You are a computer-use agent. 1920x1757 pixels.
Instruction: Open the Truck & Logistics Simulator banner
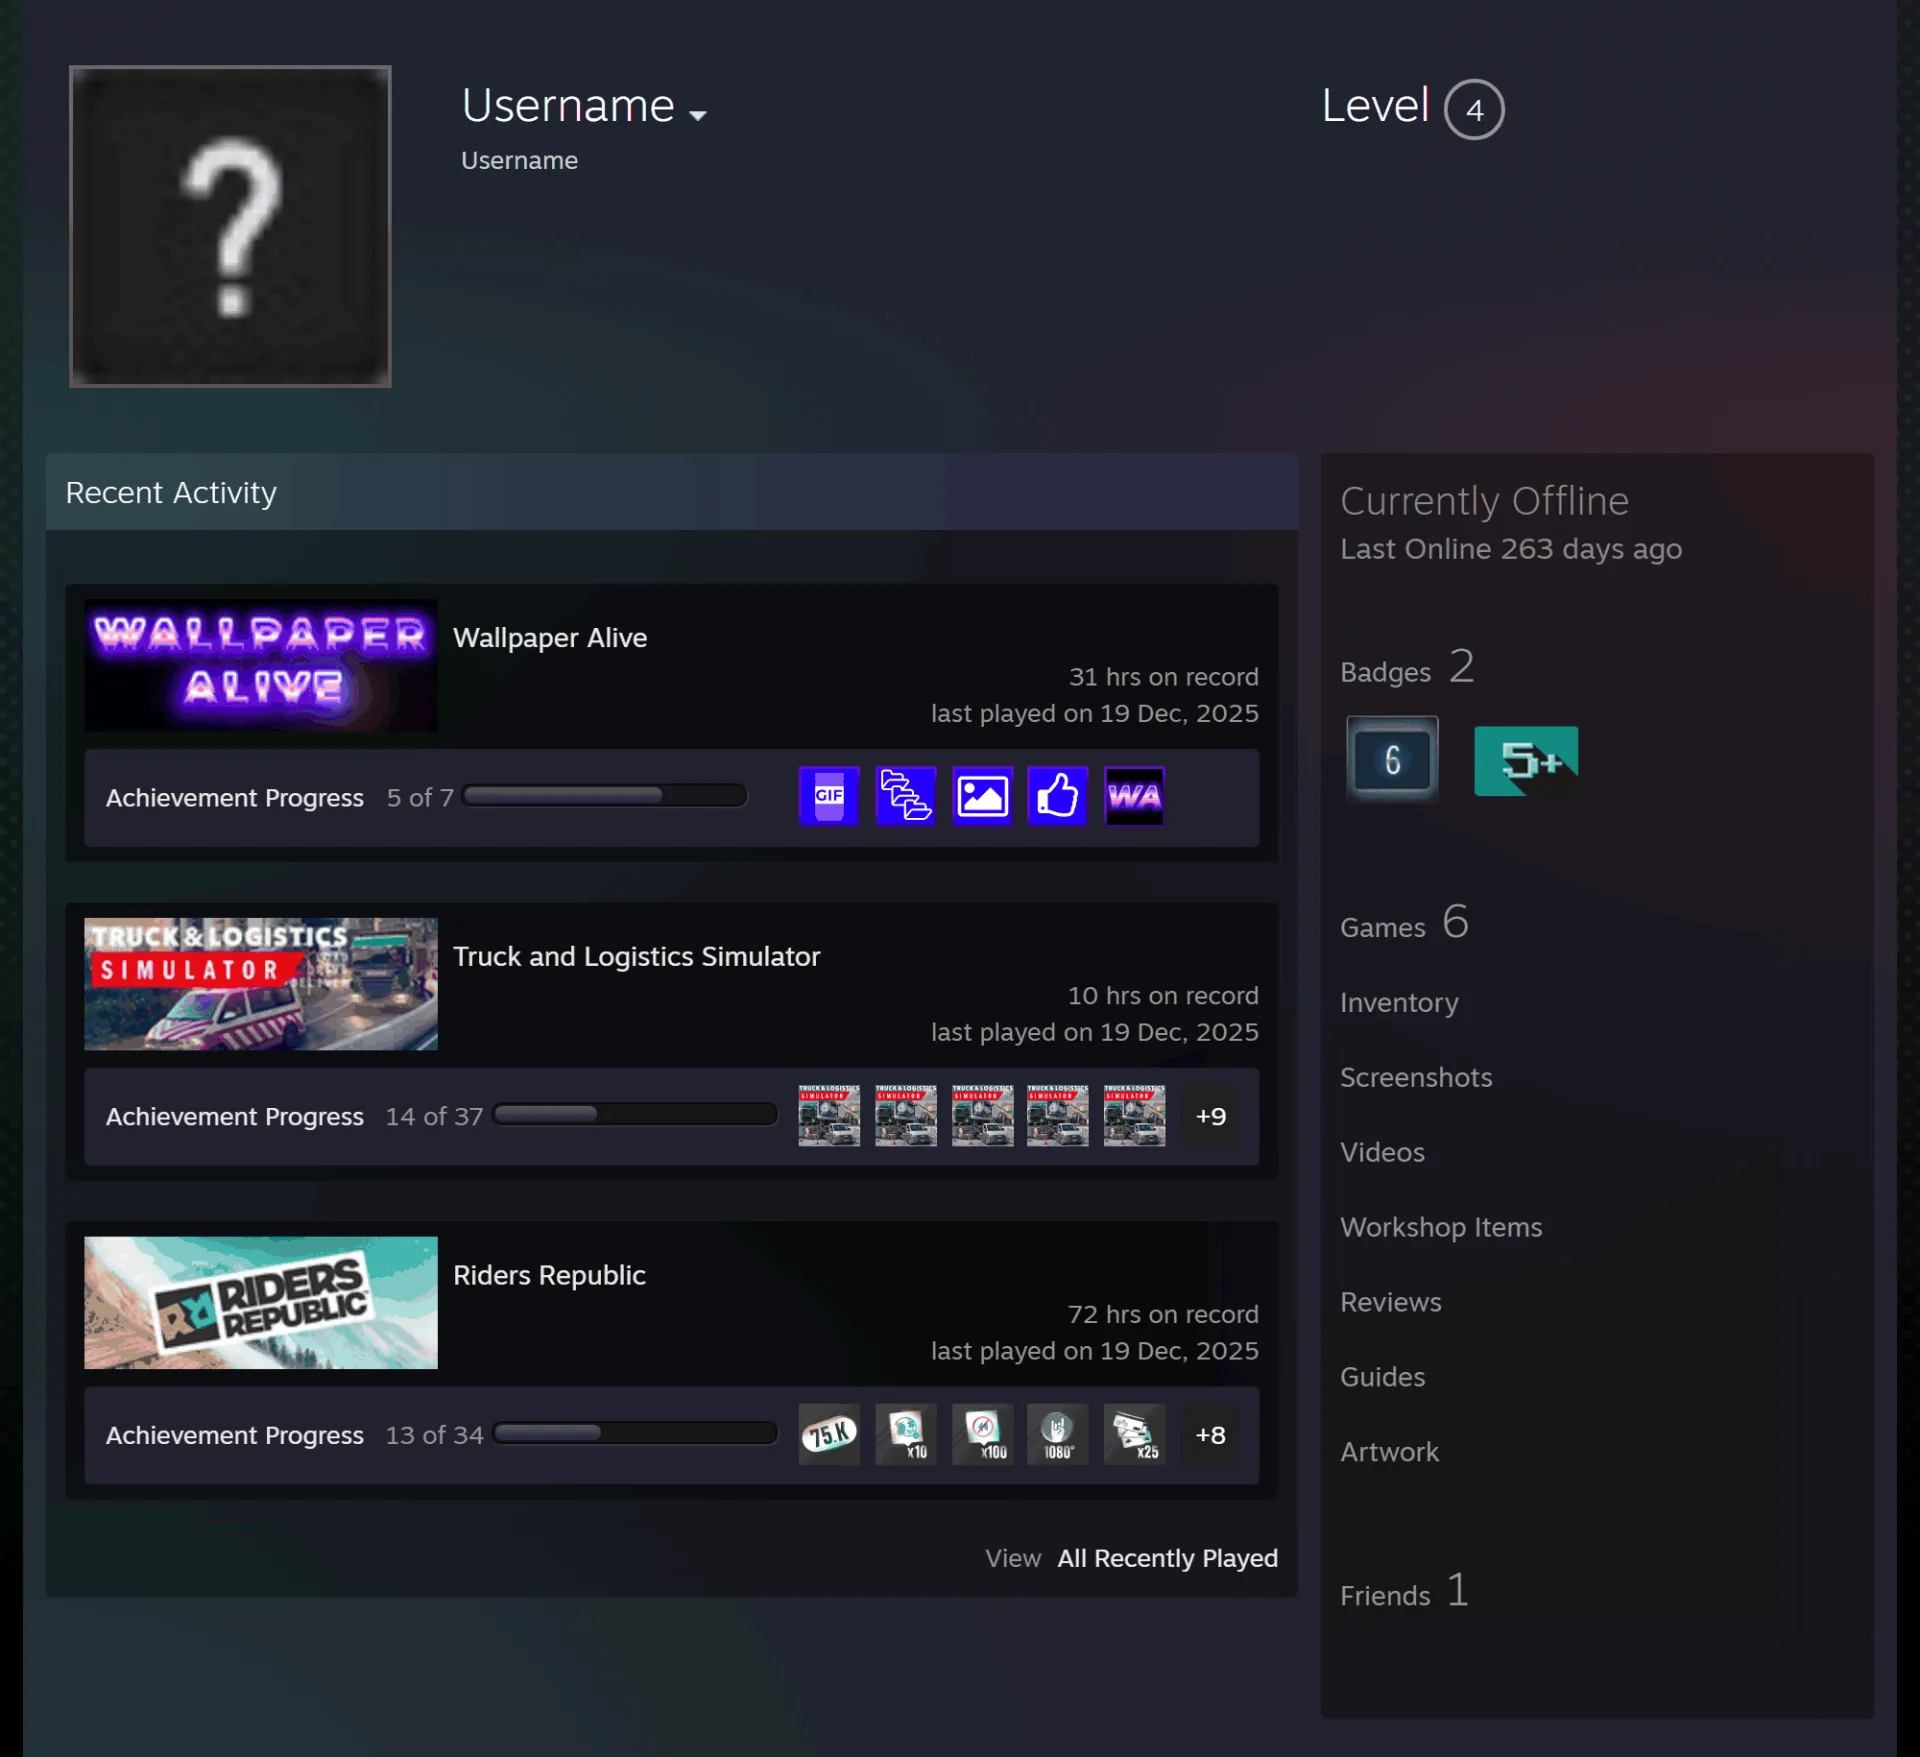(x=261, y=984)
